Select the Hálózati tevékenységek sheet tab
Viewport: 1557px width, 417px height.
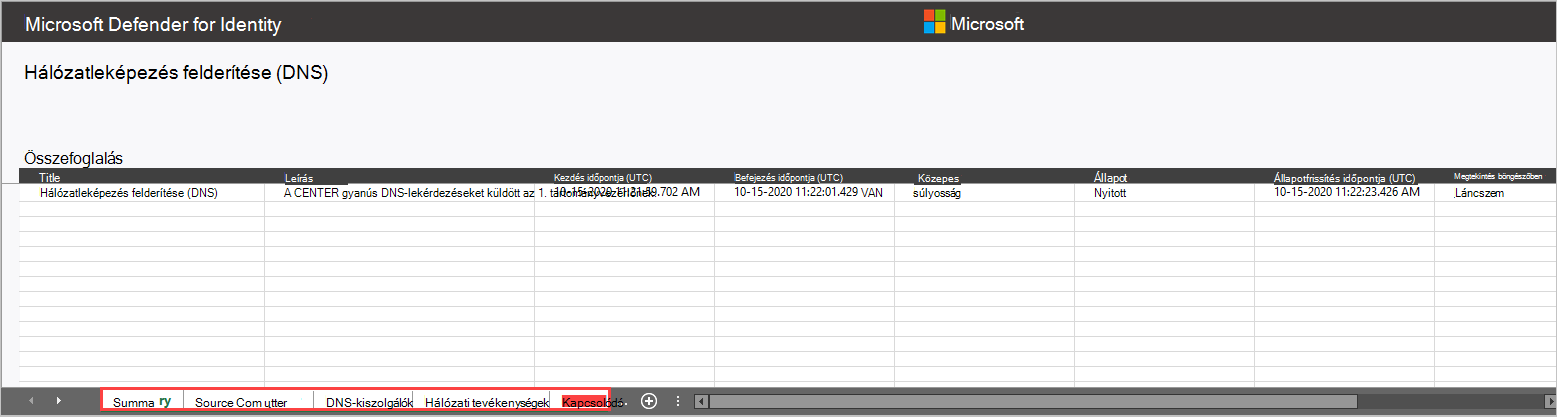point(484,402)
